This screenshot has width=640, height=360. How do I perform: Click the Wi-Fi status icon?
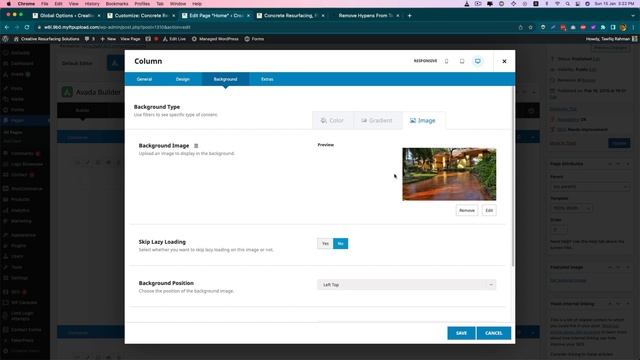click(557, 4)
